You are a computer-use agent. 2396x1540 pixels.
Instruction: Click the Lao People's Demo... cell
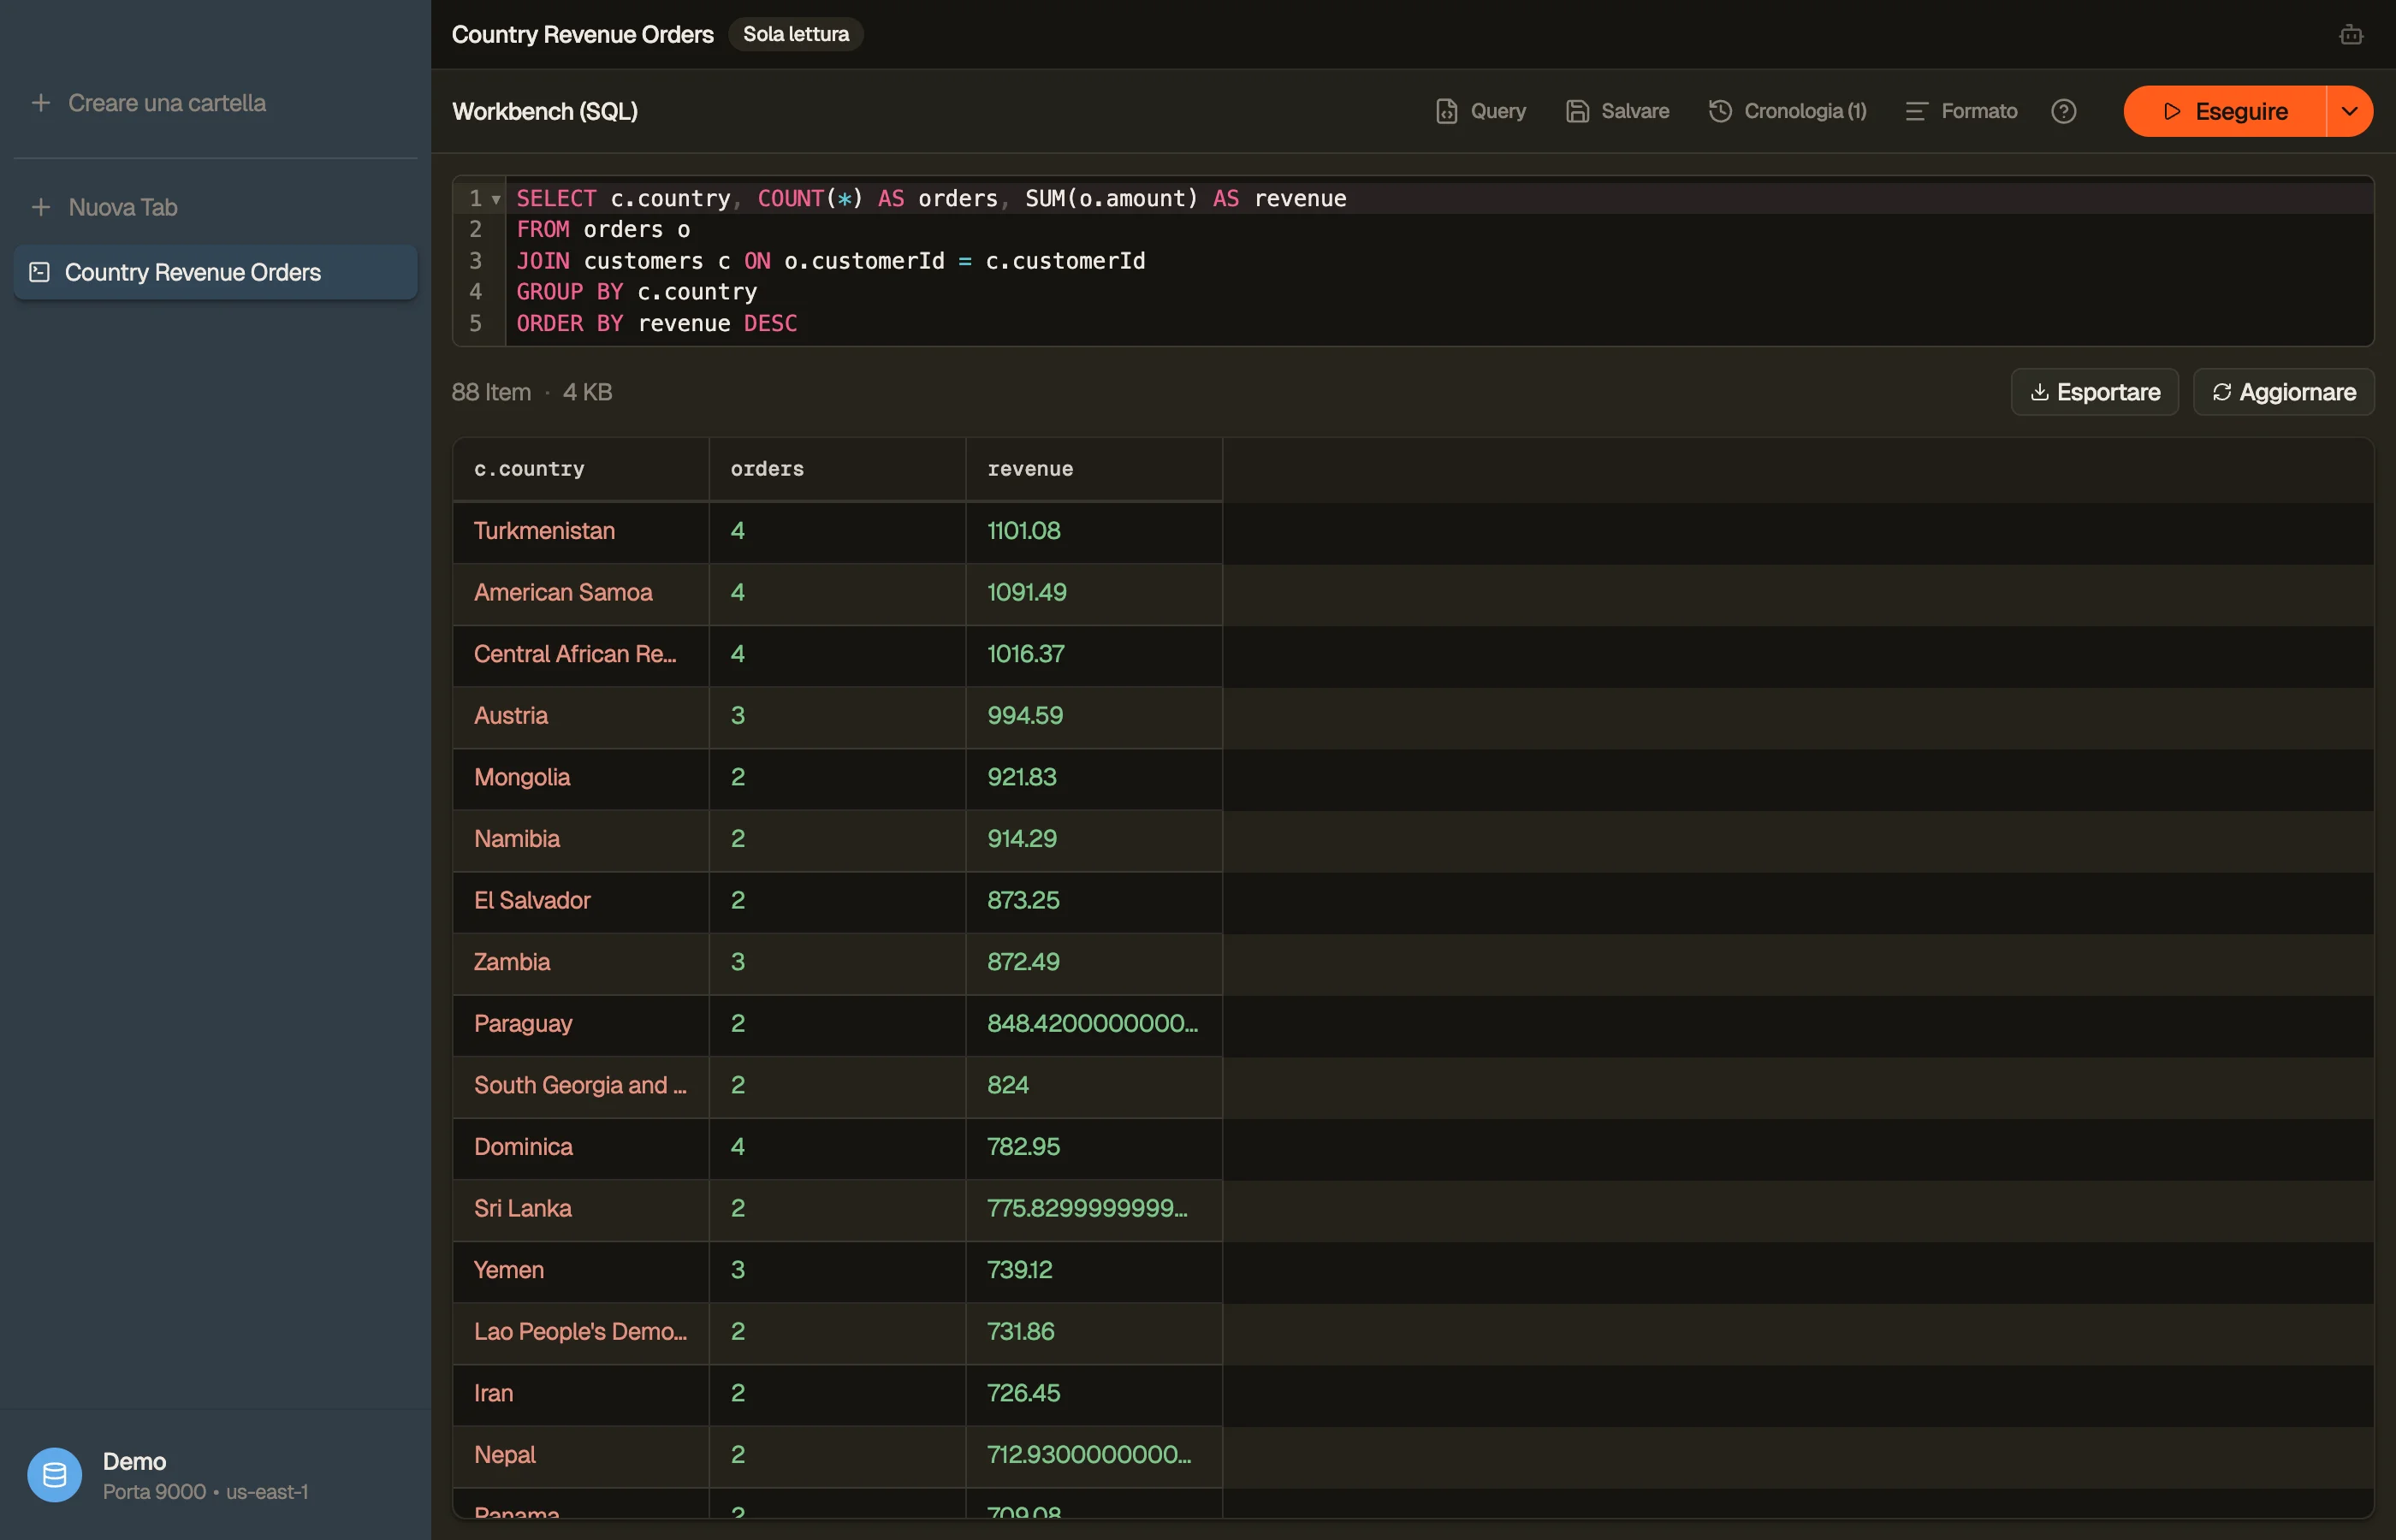click(x=581, y=1332)
